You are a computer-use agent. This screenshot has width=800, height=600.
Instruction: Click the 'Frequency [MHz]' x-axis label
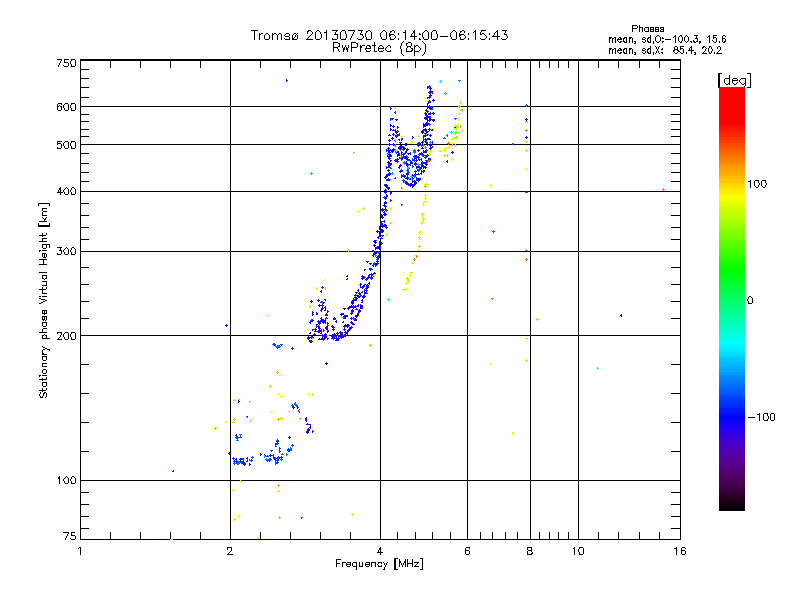click(x=379, y=564)
